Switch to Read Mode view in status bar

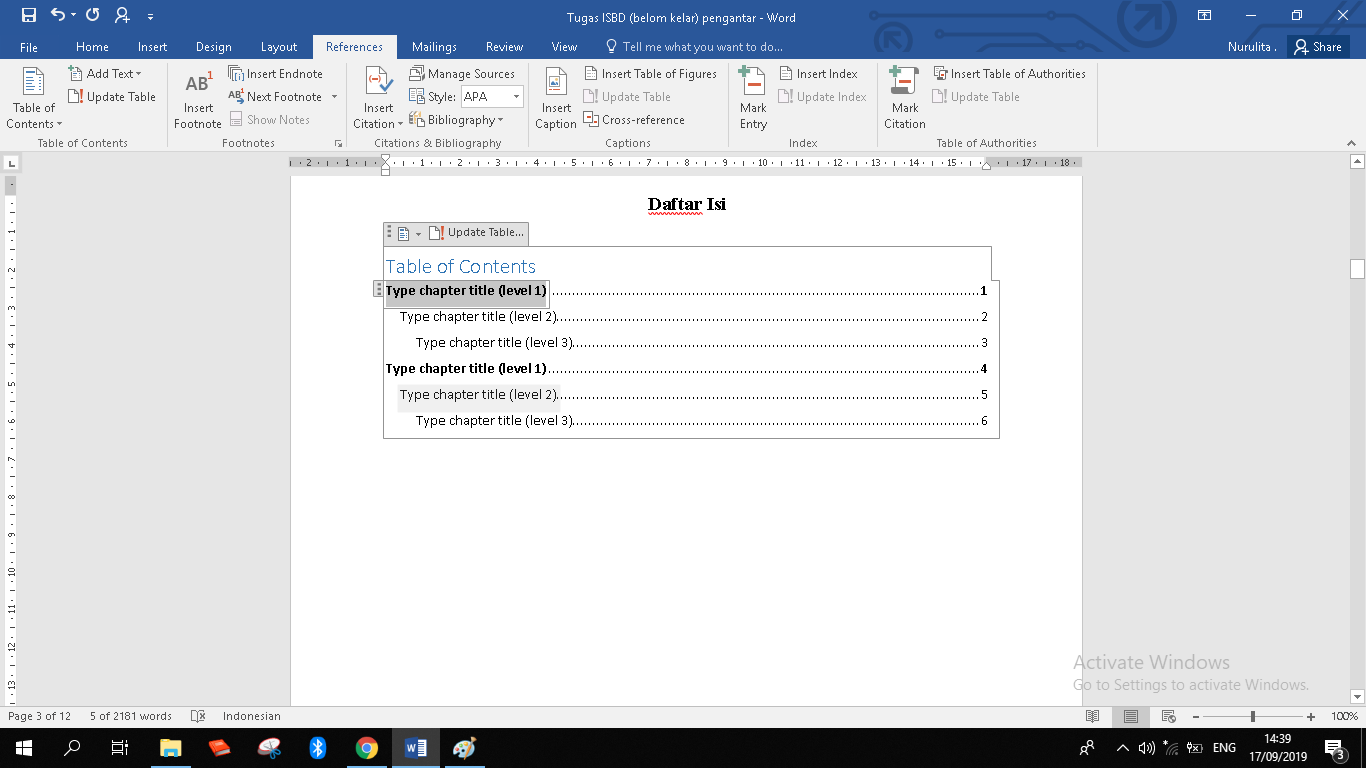(x=1093, y=716)
